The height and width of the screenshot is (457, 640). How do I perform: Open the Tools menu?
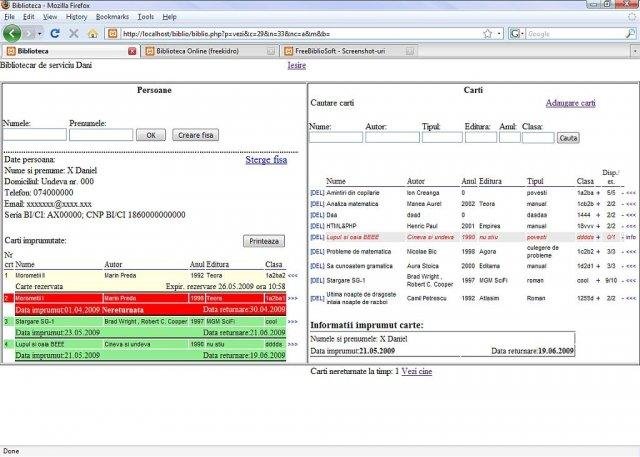146,17
